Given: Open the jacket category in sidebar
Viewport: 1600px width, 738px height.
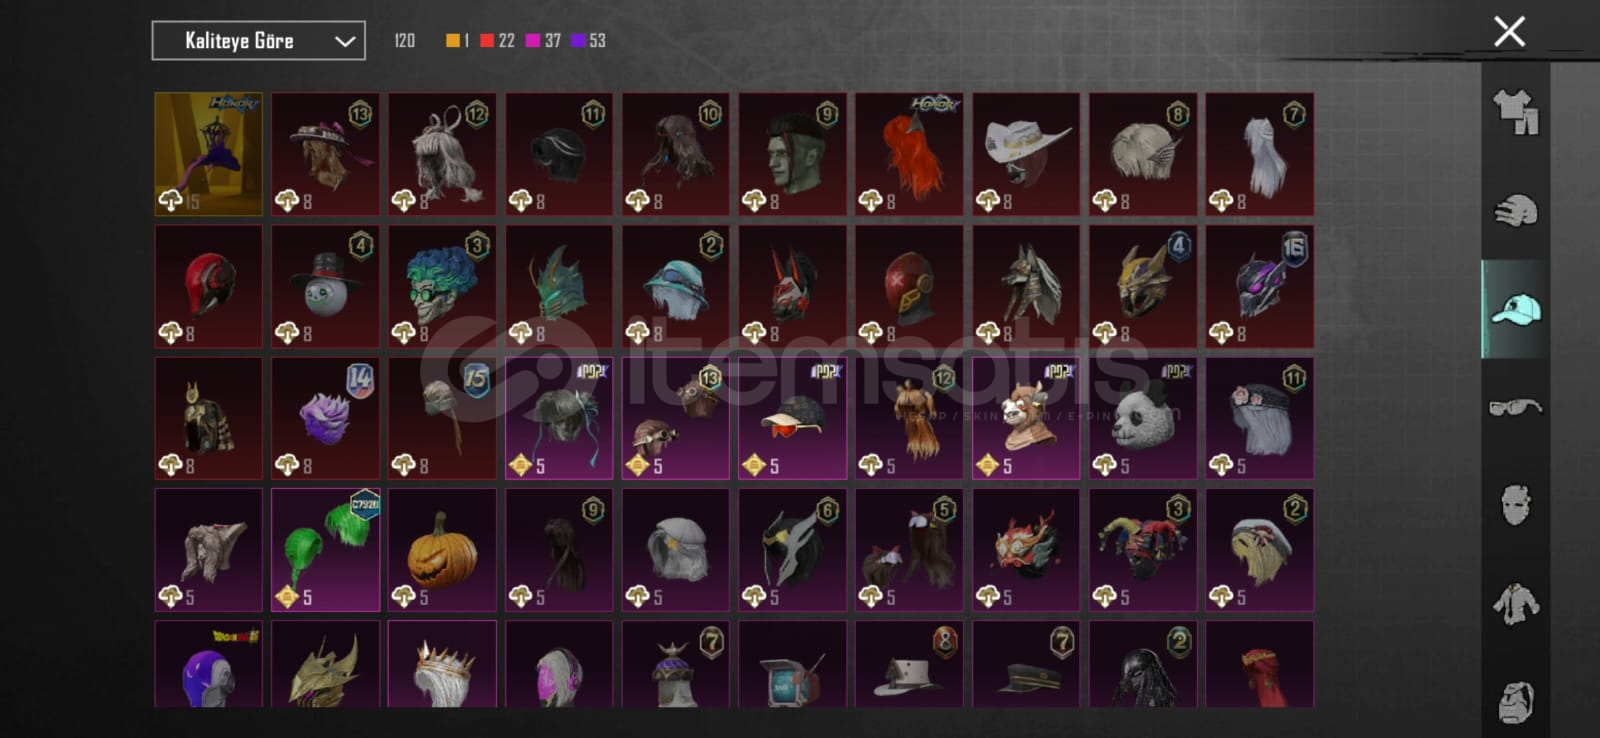Looking at the screenshot, I should click(x=1515, y=603).
